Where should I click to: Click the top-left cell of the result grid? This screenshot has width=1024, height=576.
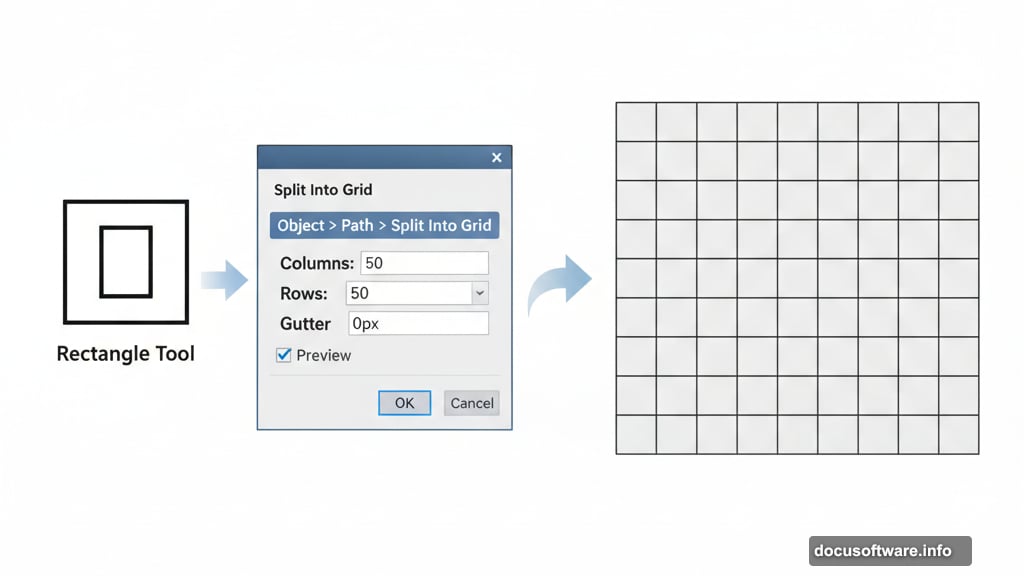[x=637, y=119]
